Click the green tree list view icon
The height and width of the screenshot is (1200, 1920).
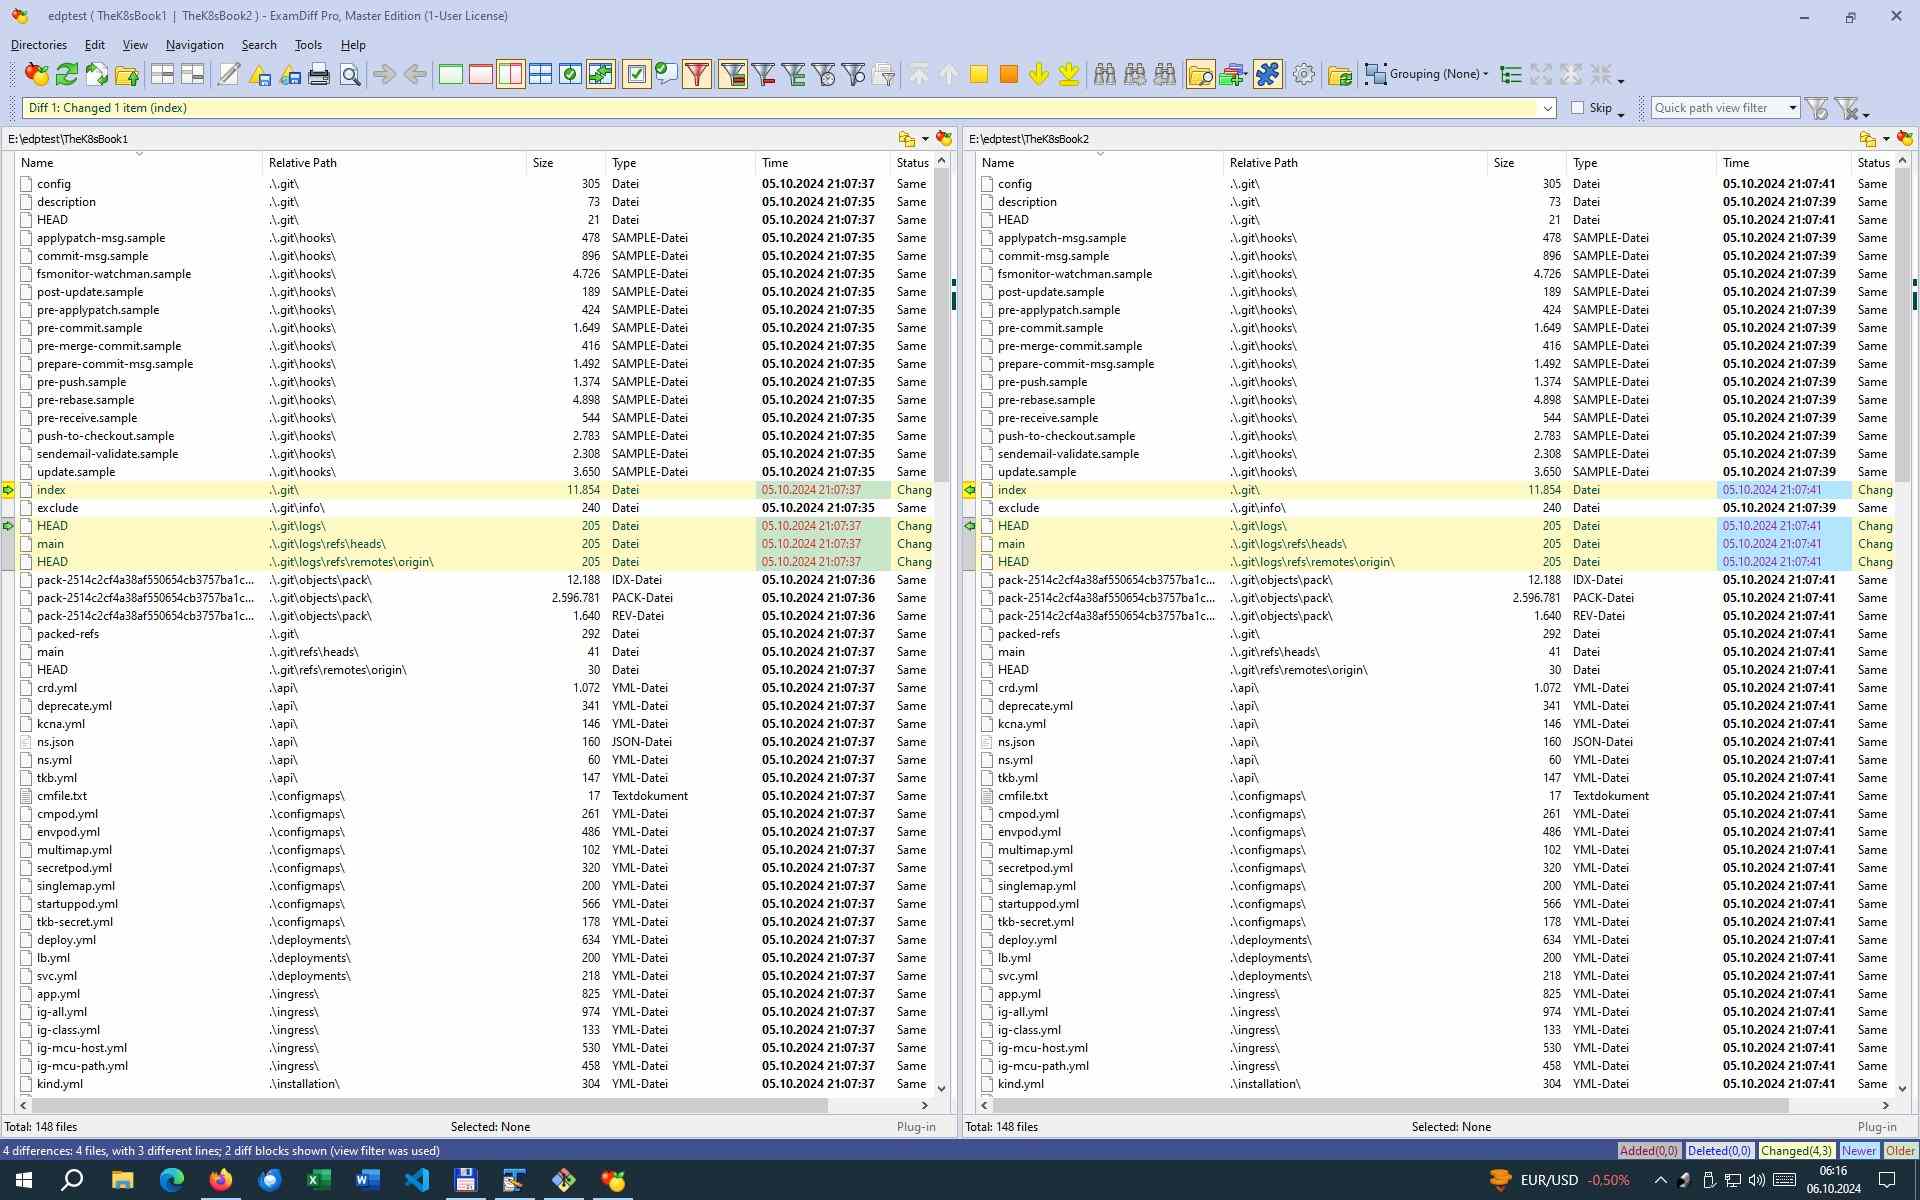[1511, 74]
